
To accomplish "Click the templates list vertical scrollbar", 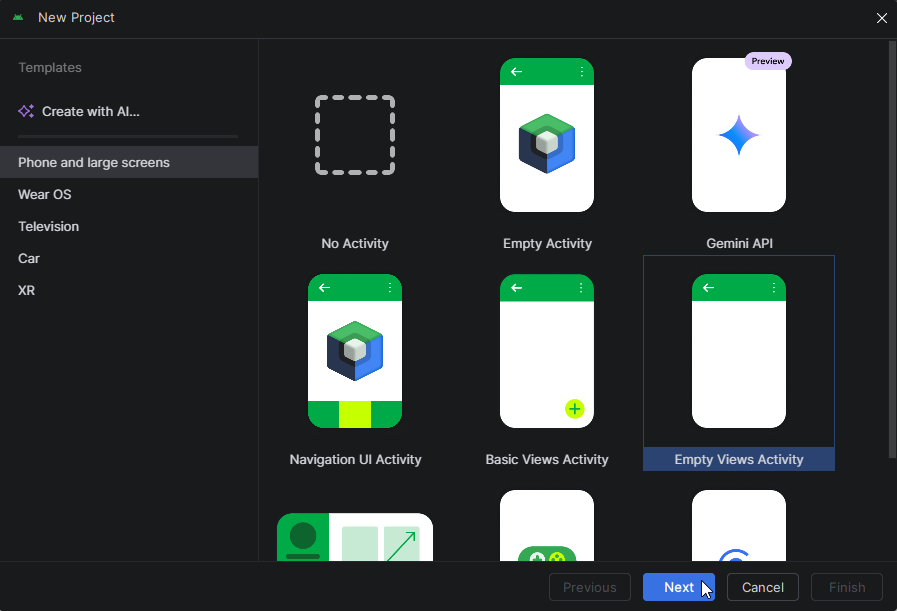I will point(892,249).
